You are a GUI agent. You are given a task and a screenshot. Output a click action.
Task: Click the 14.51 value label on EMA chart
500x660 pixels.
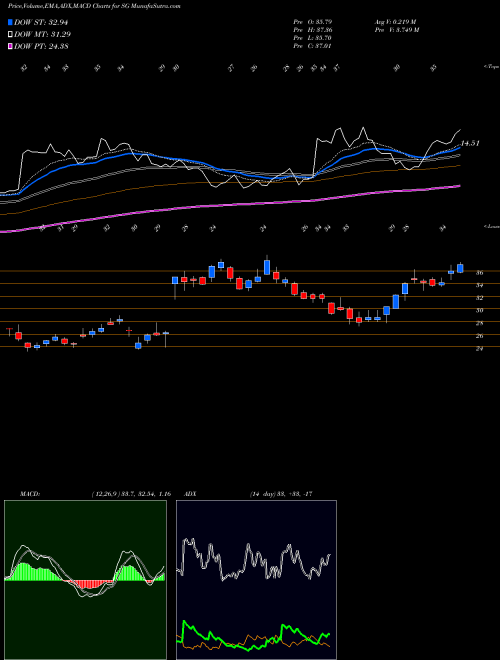(470, 144)
